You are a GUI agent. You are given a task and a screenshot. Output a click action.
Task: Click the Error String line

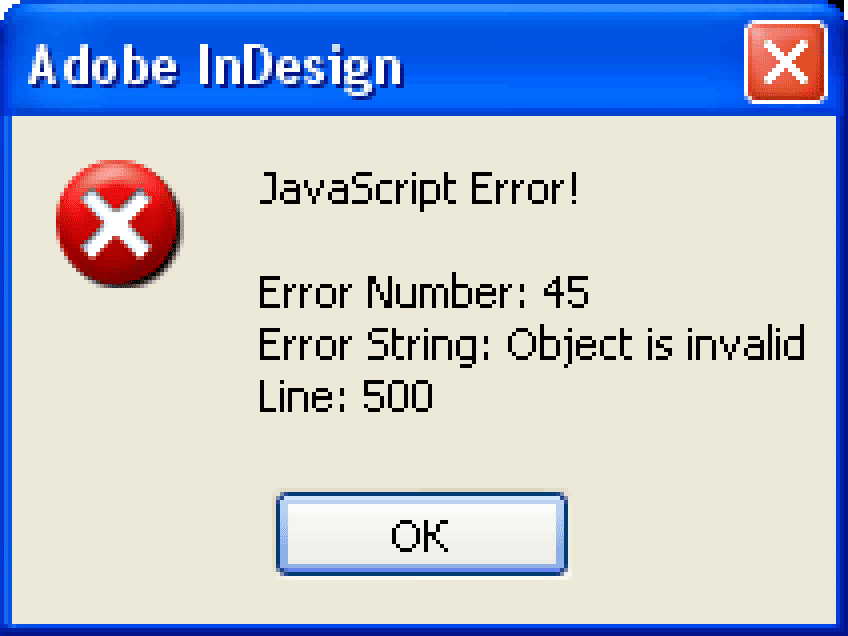coord(532,345)
